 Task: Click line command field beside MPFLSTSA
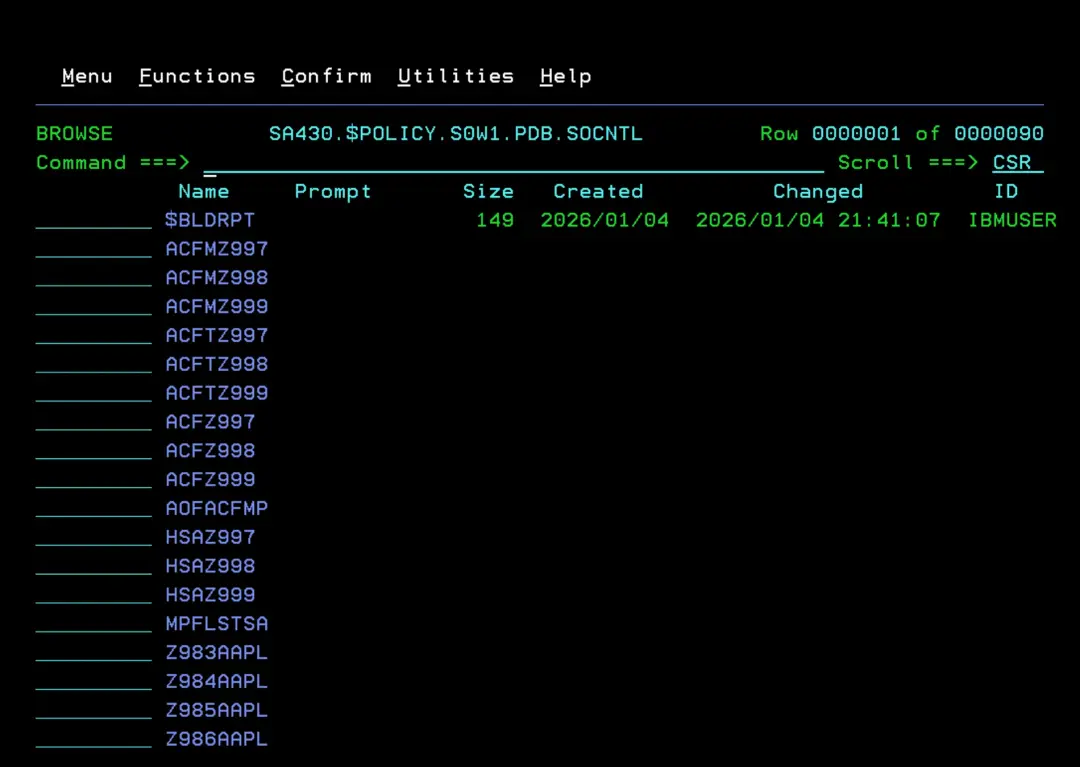(x=94, y=624)
